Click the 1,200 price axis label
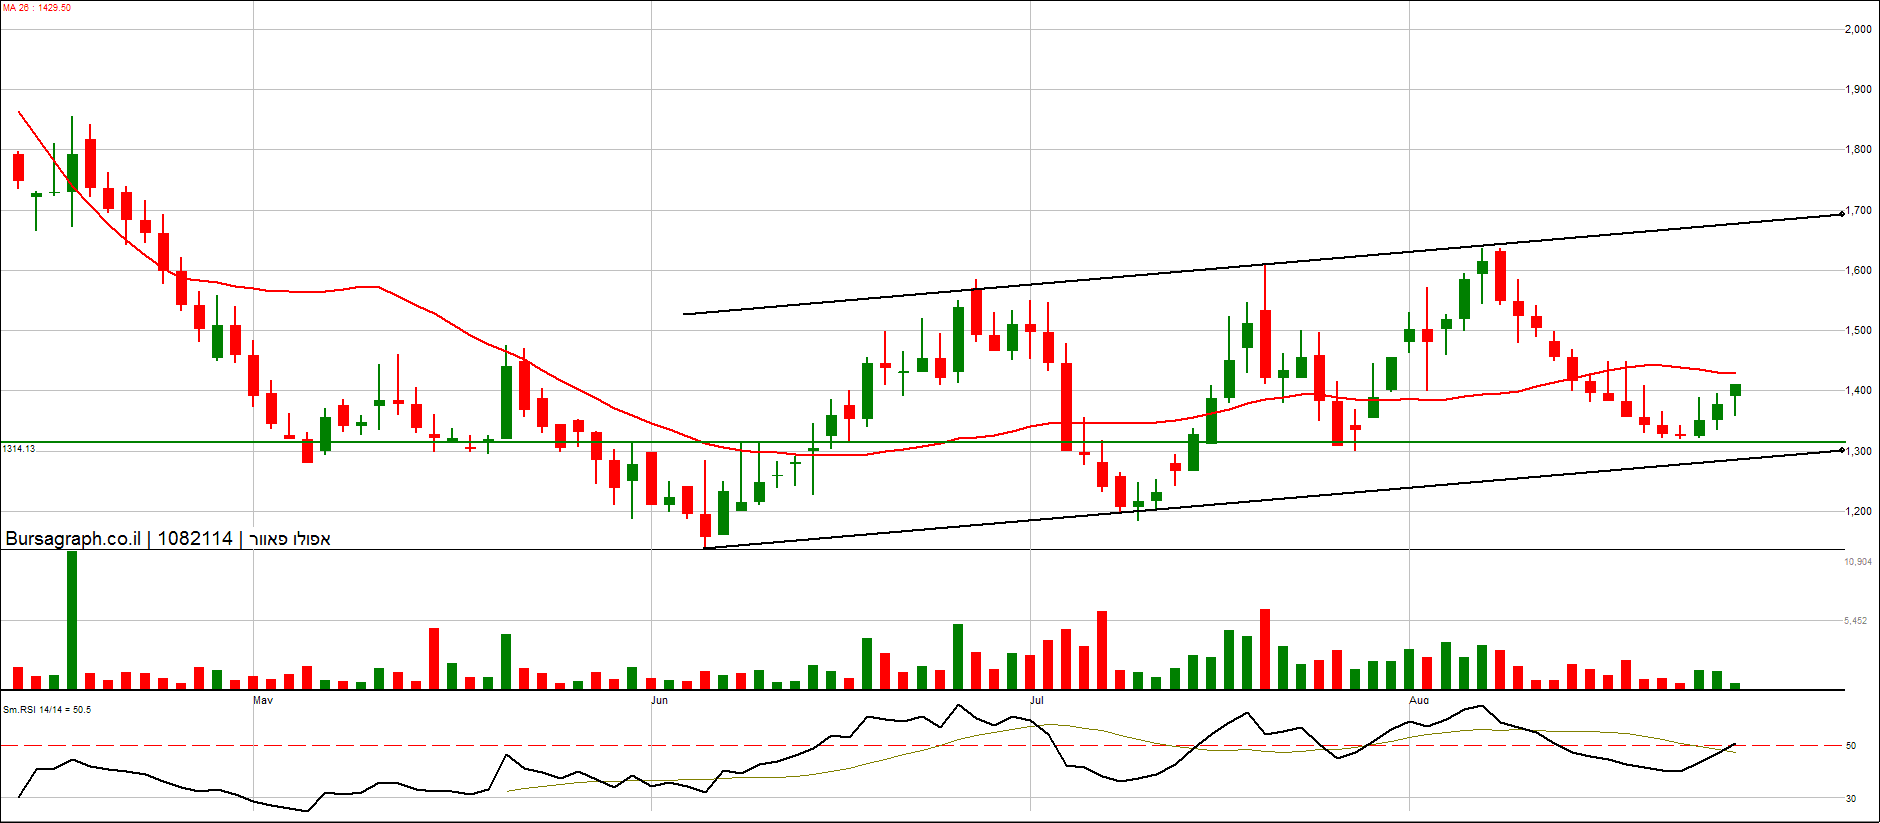The height and width of the screenshot is (823, 1880). [x=1858, y=512]
